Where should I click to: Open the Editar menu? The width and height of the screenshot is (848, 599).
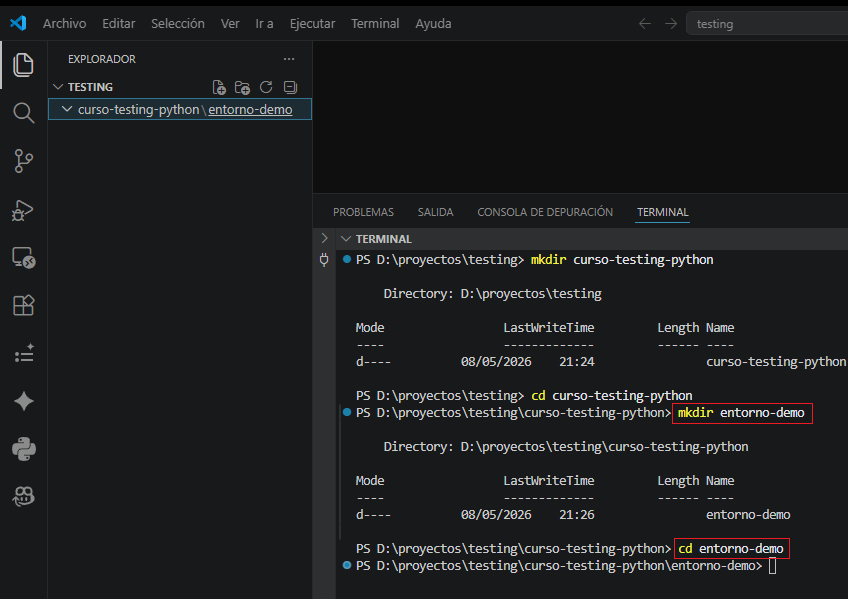tap(118, 24)
